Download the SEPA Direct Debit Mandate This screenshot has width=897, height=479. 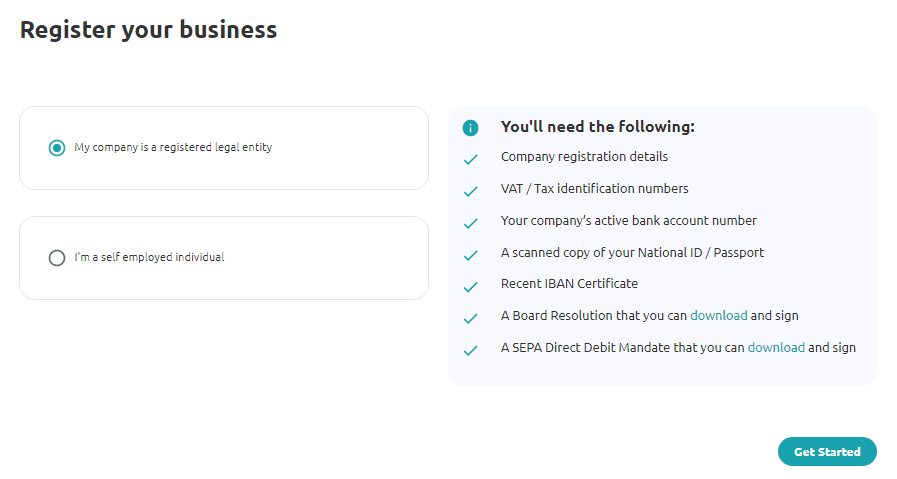pyautogui.click(x=776, y=347)
